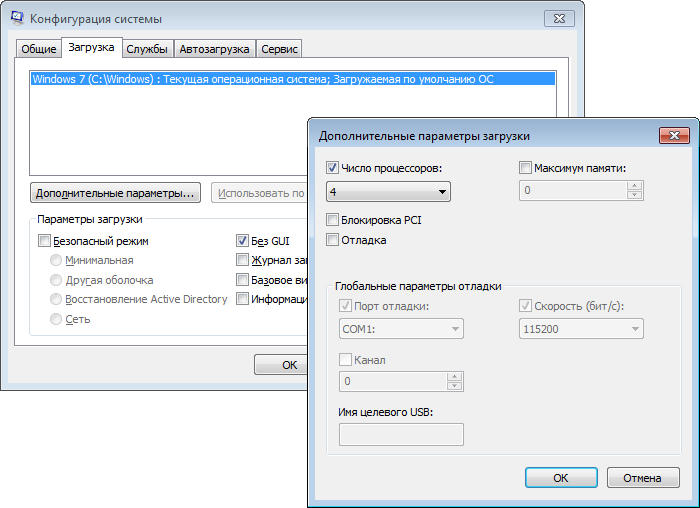700x508 pixels.
Task: Click the System Configuration title bar icon
Action: coord(17,18)
